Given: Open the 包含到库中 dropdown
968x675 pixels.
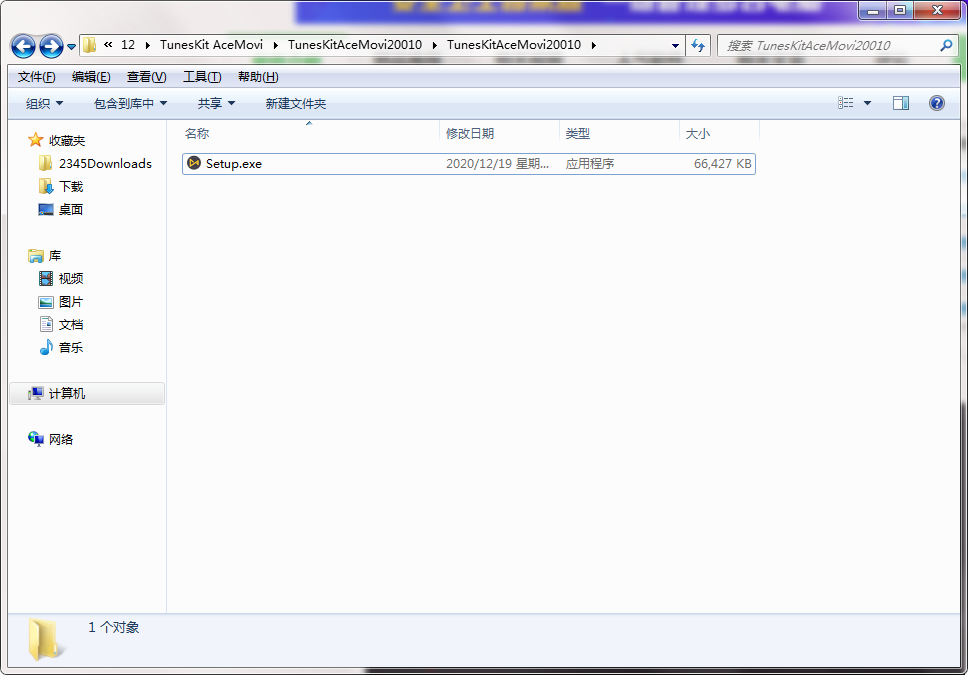Looking at the screenshot, I should click(x=130, y=103).
